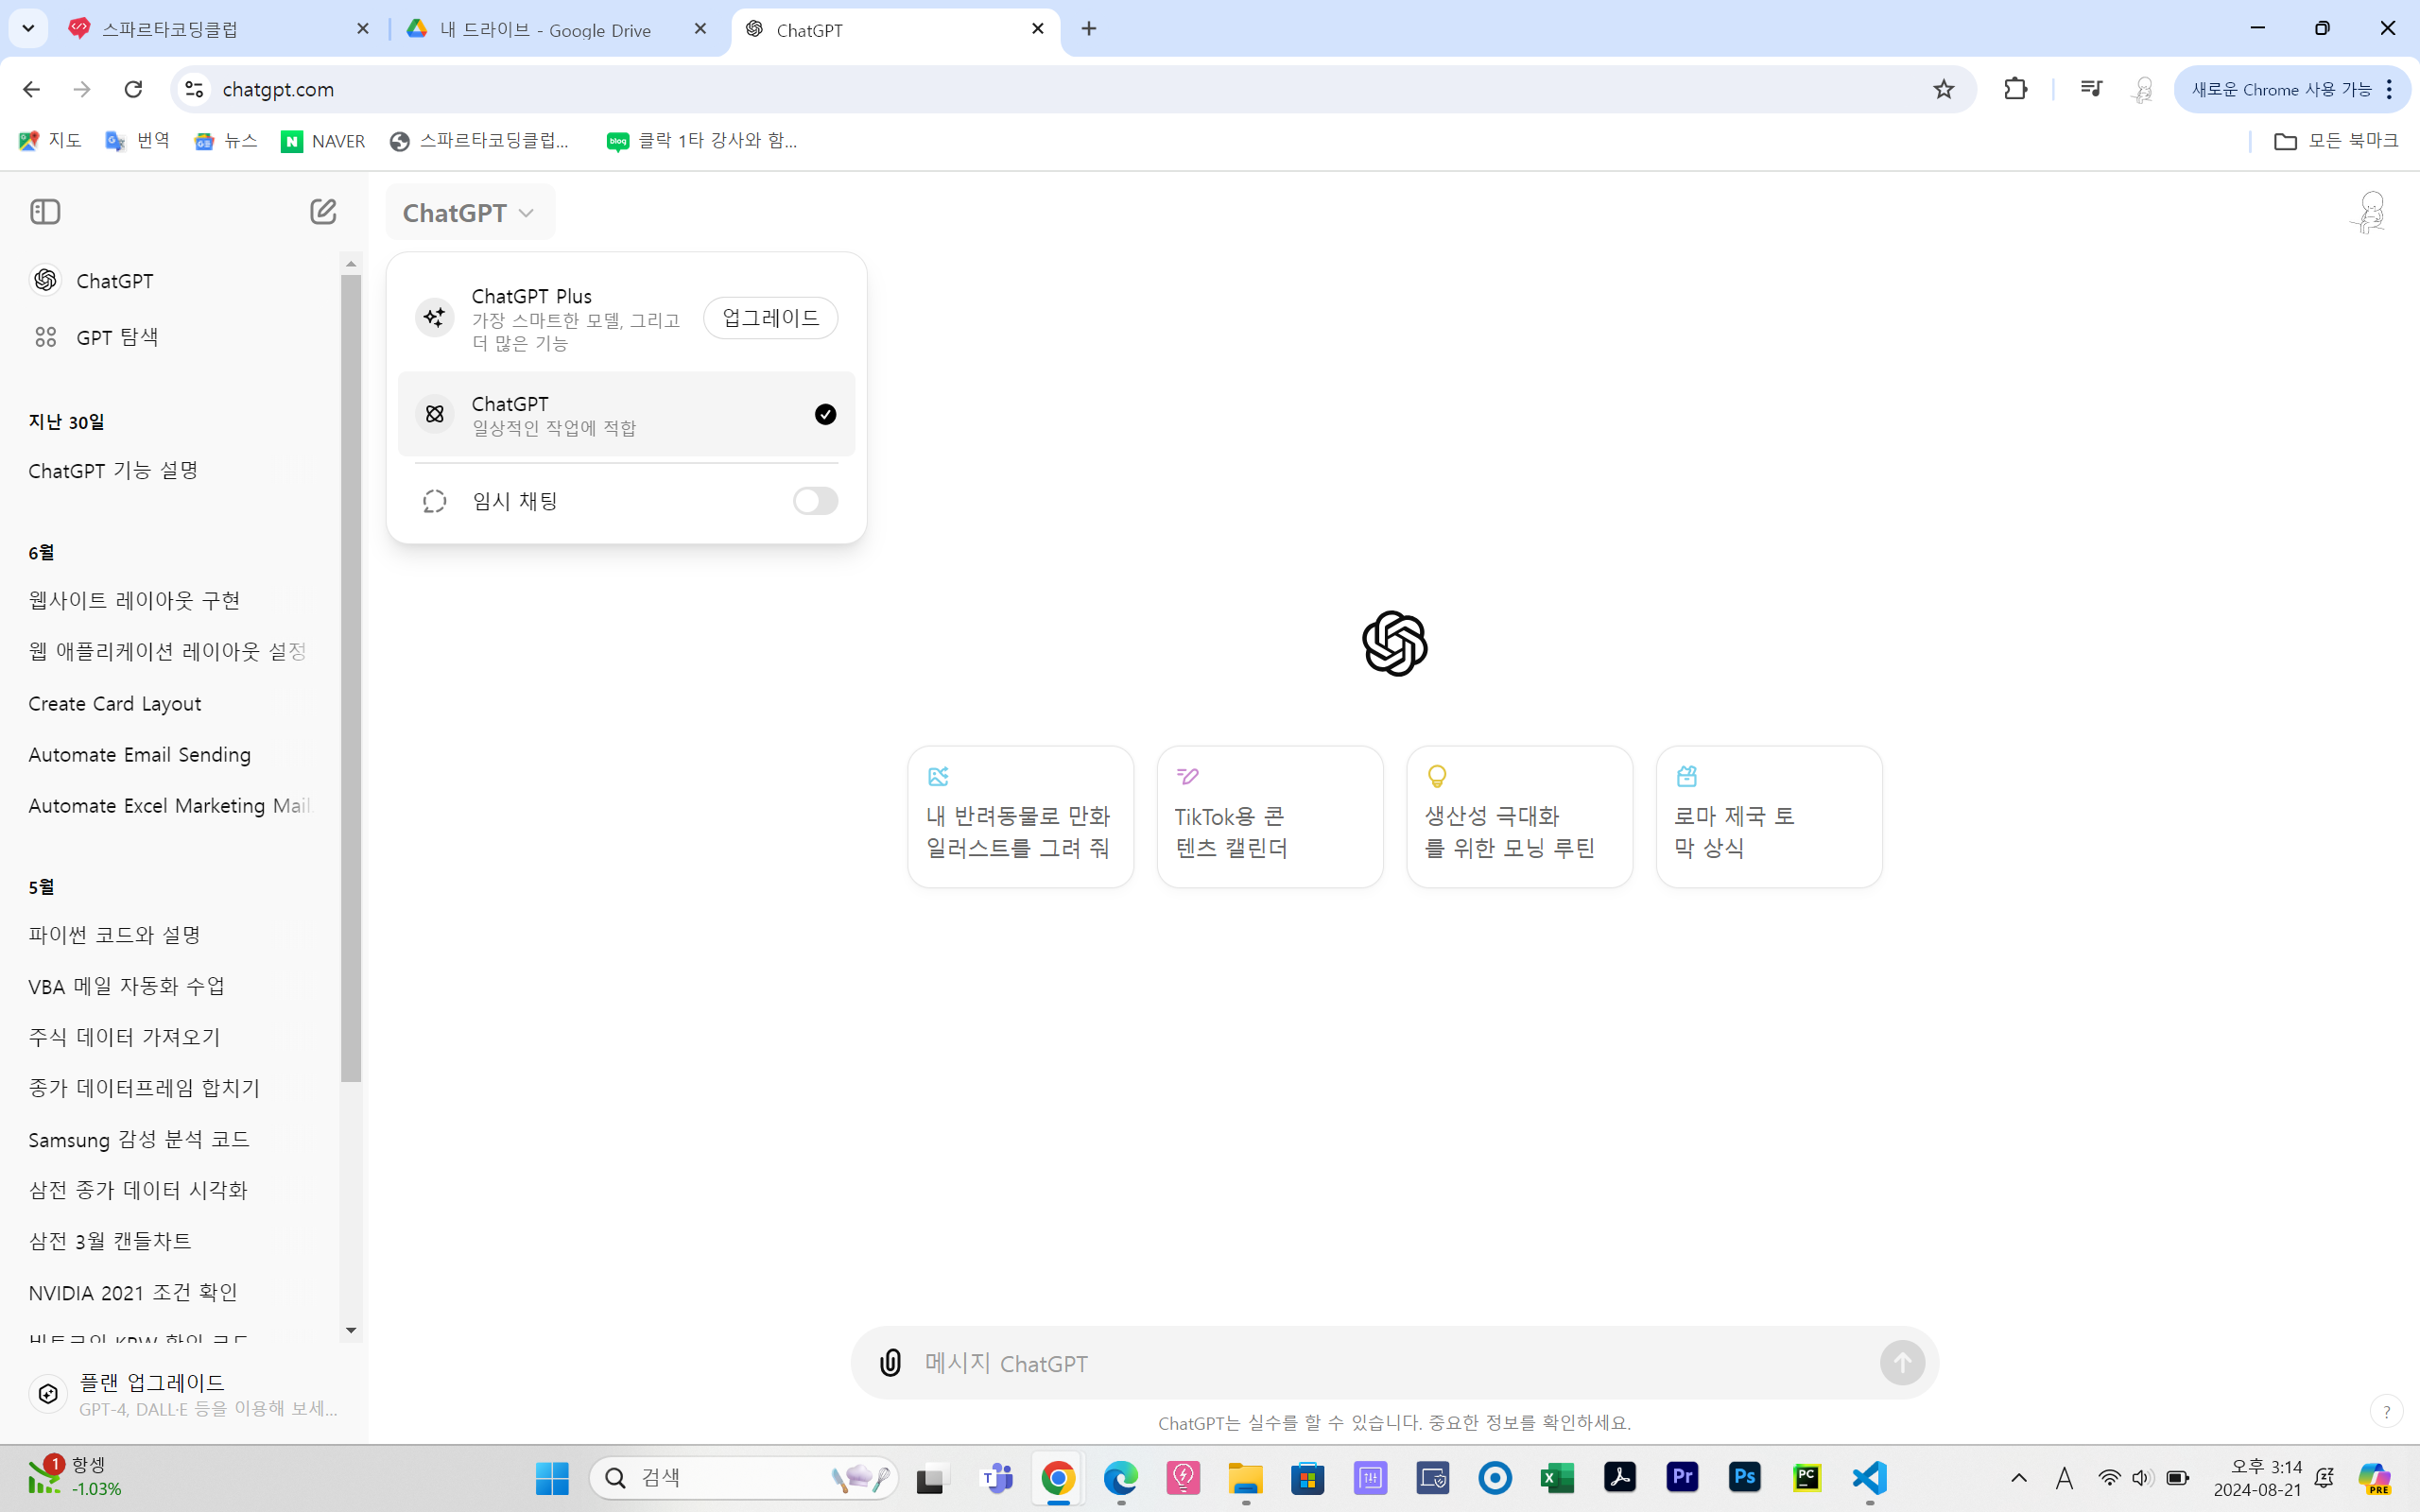The image size is (2420, 1512).
Task: Open the help question mark button
Action: coord(2386,1411)
